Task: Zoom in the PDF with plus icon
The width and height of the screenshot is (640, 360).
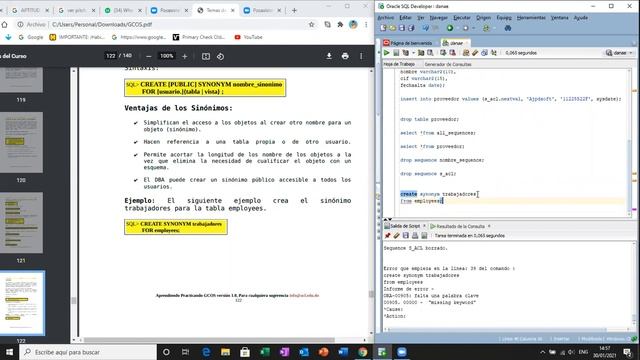Action: [x=184, y=56]
